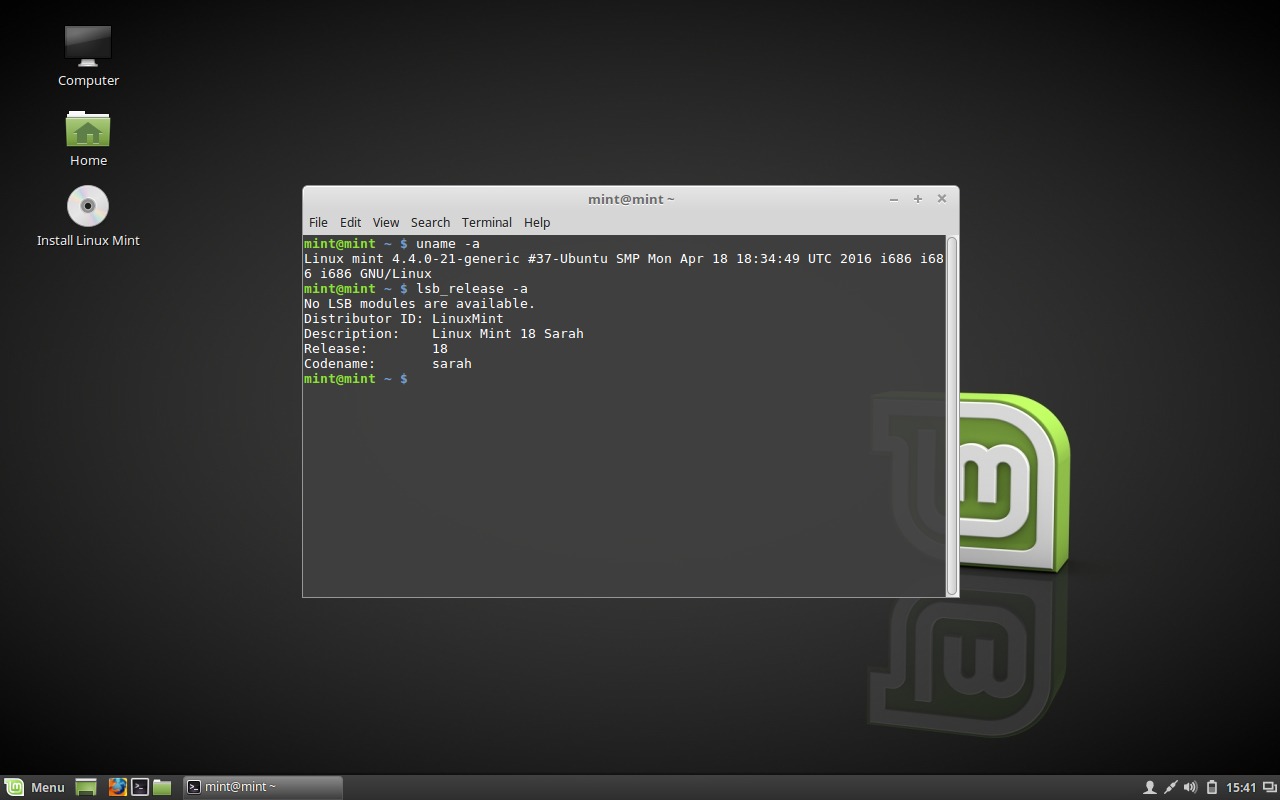
Task: Click the window list tray icon
Action: [x=1269, y=787]
